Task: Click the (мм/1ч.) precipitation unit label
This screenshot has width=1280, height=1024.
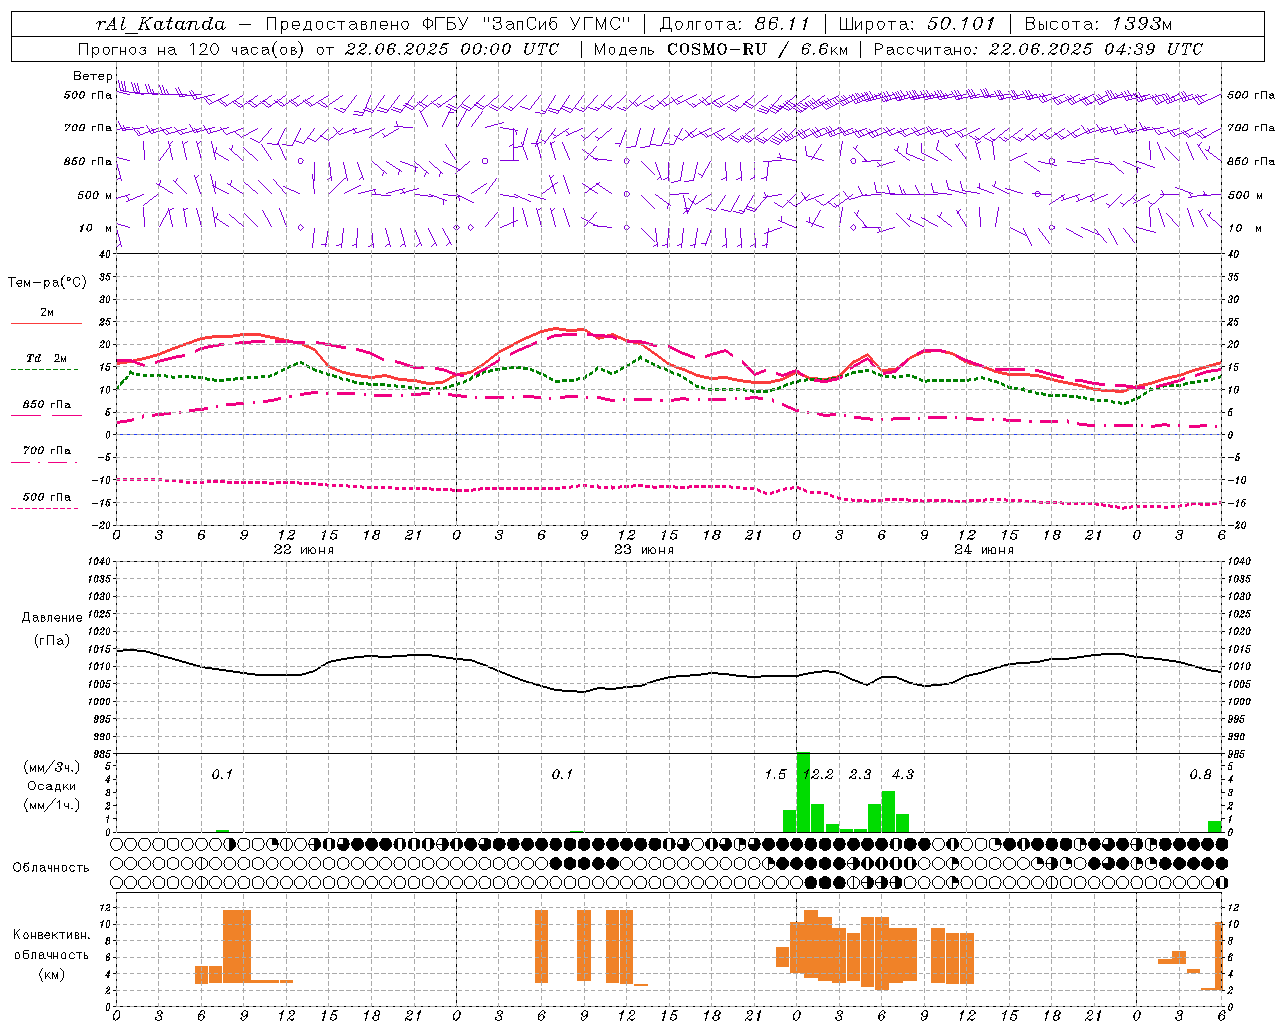Action: [x=52, y=805]
